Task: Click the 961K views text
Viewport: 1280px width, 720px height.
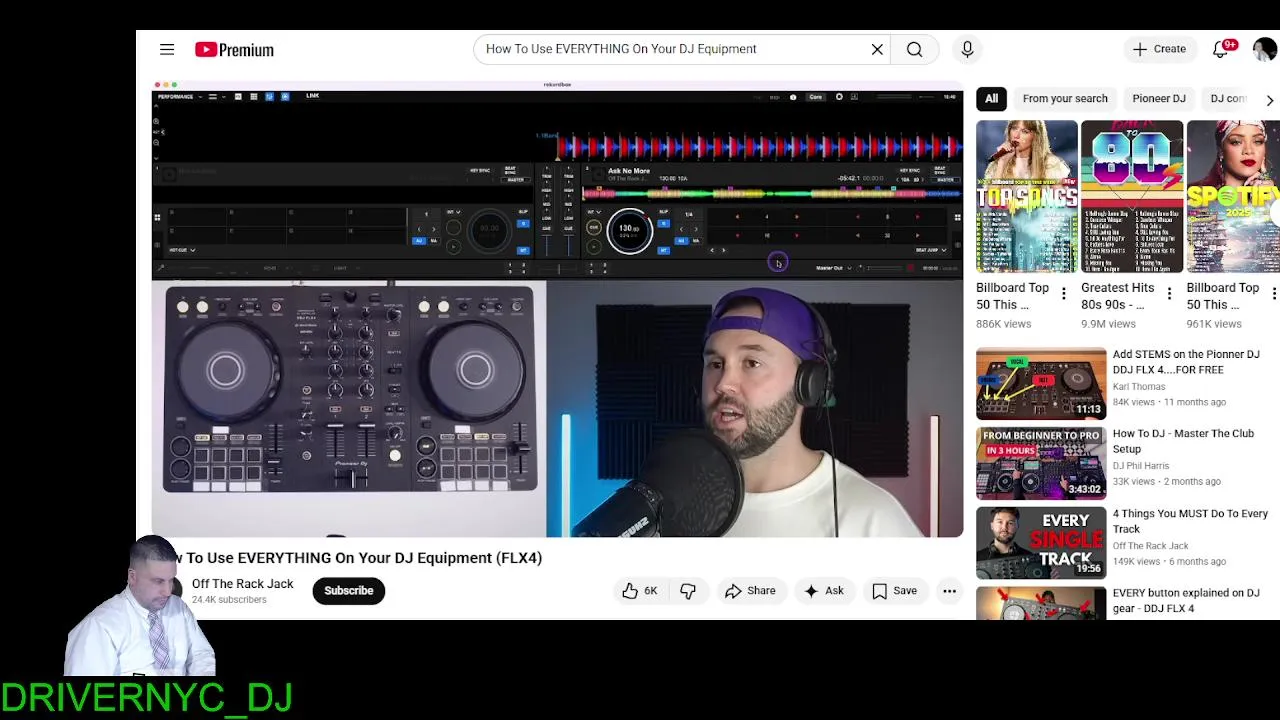Action: pyautogui.click(x=1213, y=324)
